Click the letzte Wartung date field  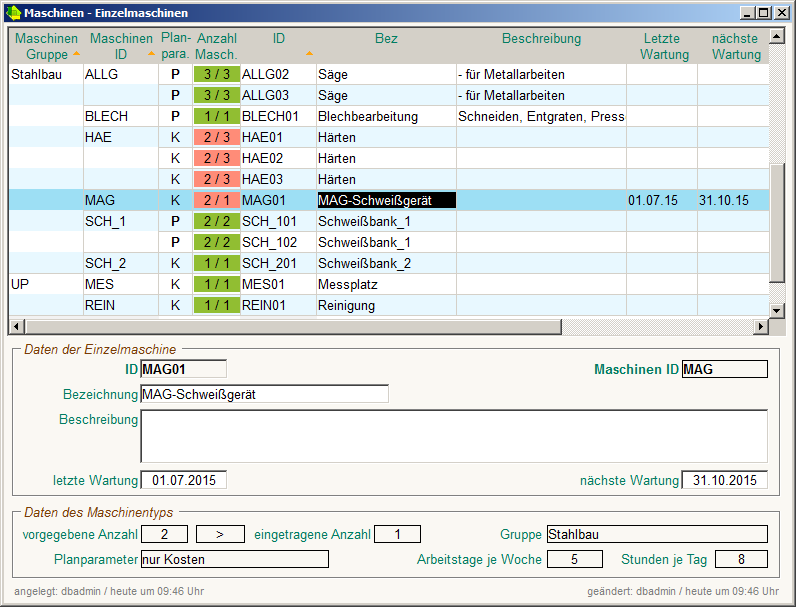[183, 480]
